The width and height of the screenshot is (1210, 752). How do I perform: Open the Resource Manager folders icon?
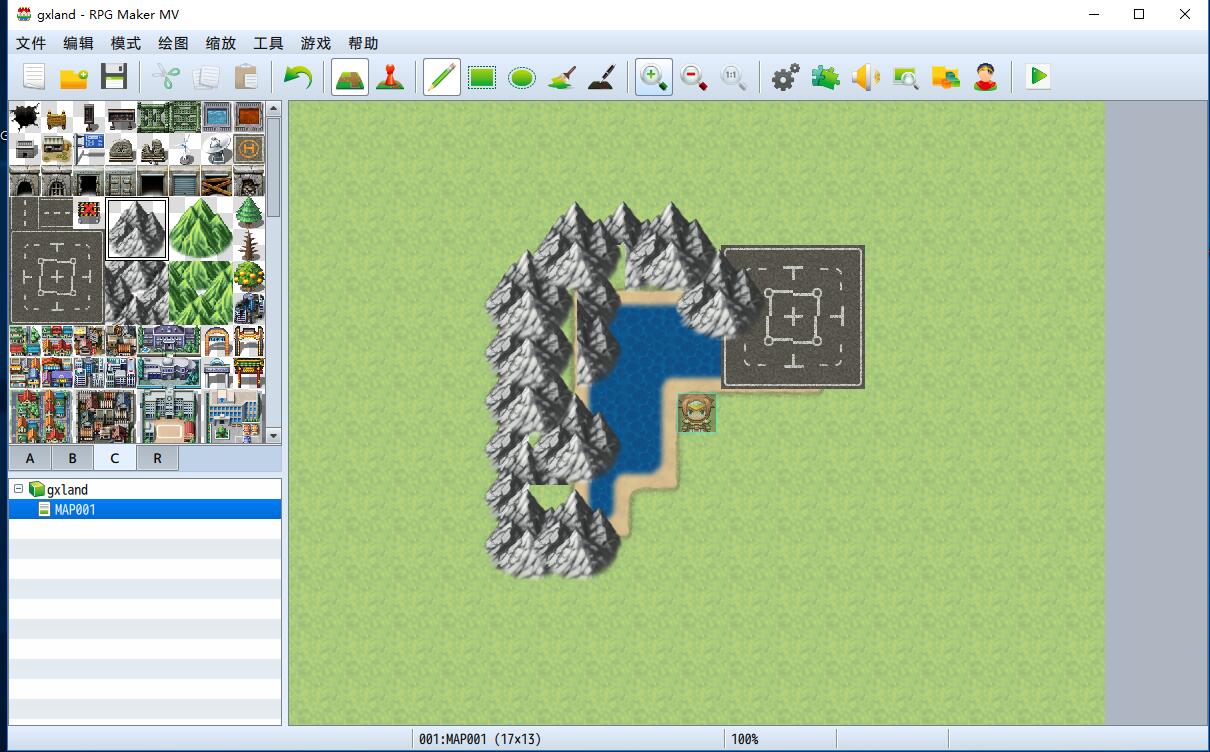(946, 77)
